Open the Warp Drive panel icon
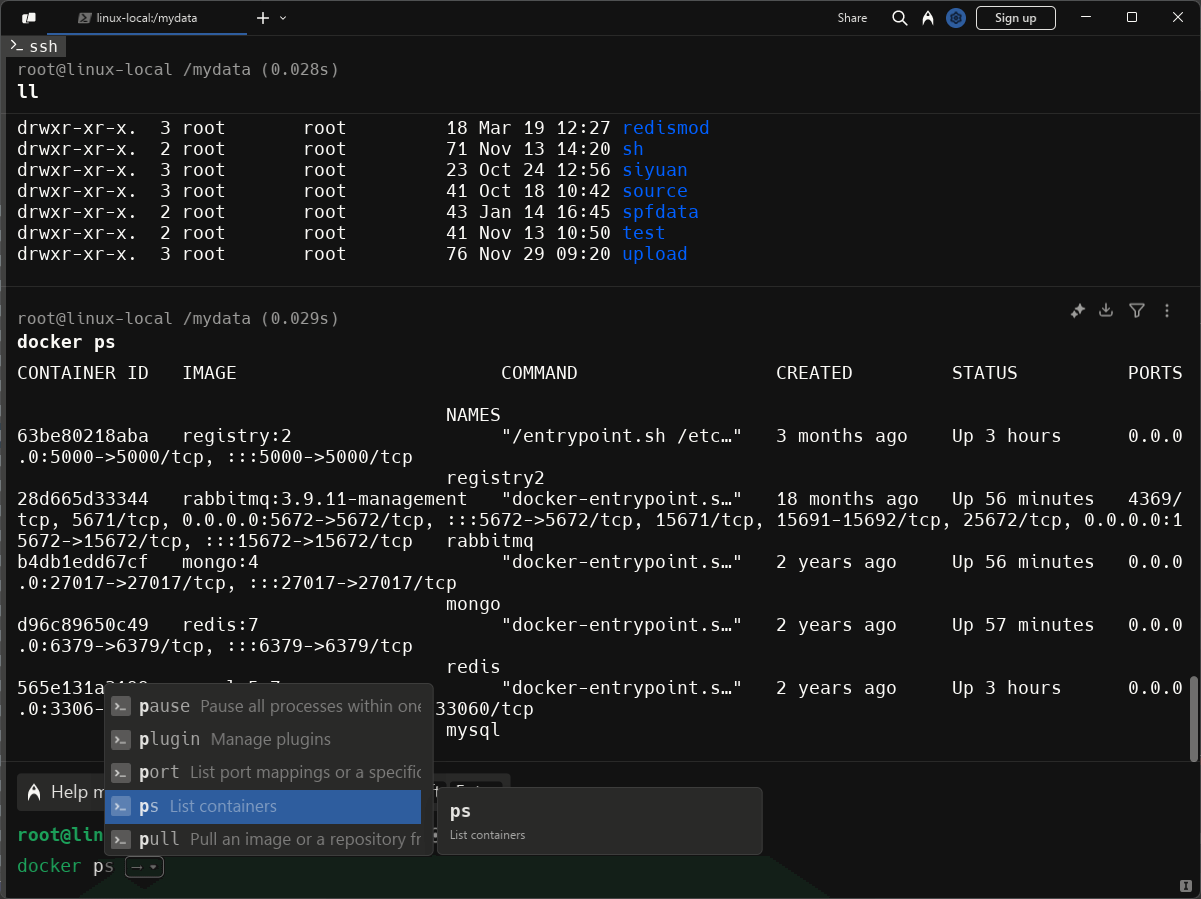This screenshot has width=1201, height=899. pyautogui.click(x=29, y=18)
